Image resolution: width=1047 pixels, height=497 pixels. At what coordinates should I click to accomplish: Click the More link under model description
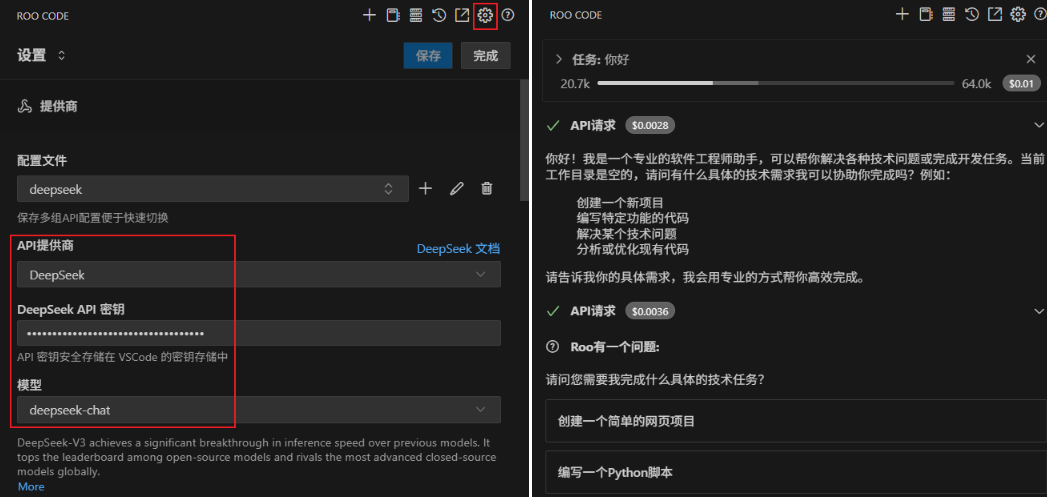[x=31, y=486]
